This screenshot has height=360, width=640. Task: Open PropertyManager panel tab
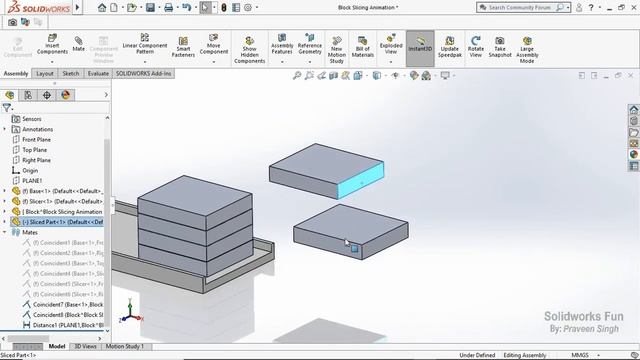28,95
